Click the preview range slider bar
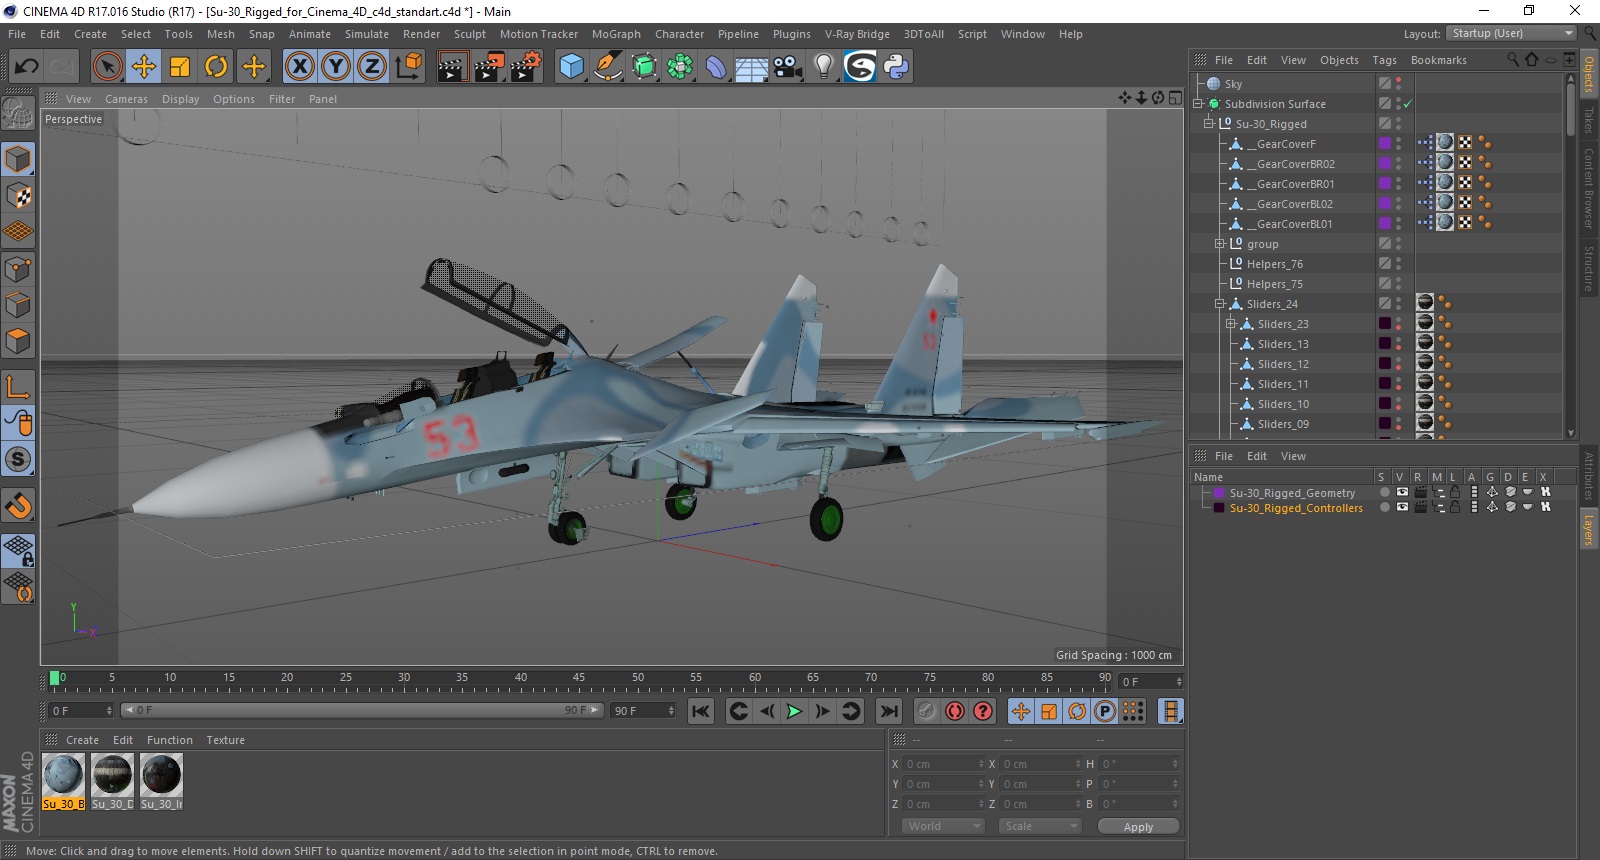This screenshot has width=1600, height=860. 362,710
